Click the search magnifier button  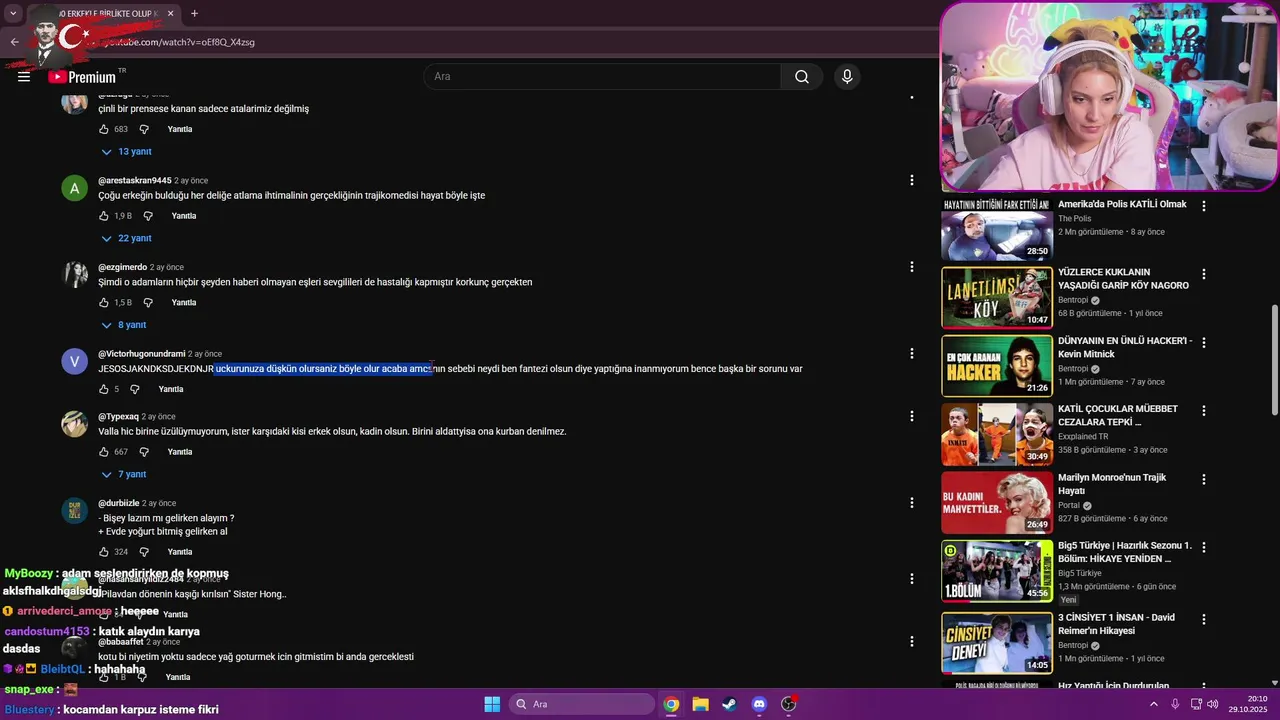tap(802, 77)
